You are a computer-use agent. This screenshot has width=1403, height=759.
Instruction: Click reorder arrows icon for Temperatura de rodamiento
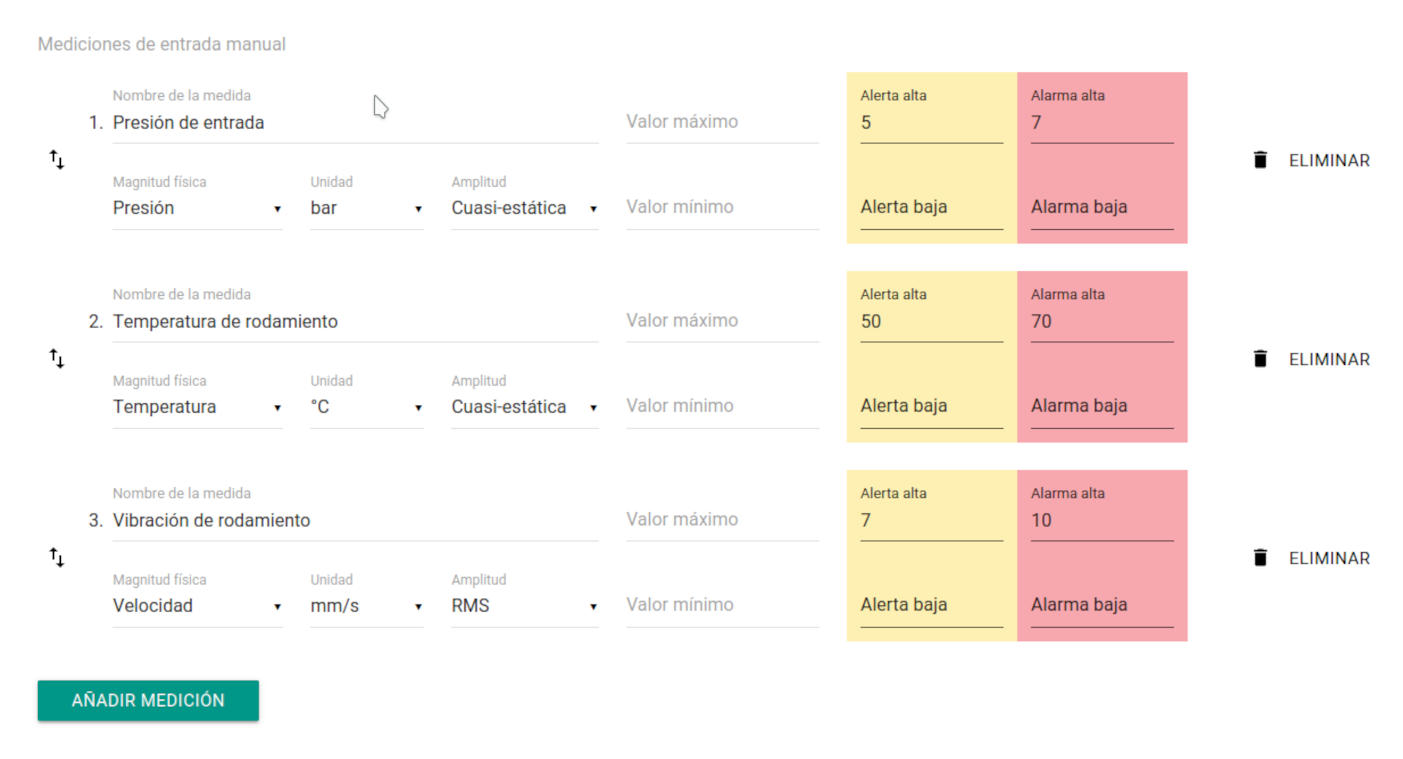[57, 358]
